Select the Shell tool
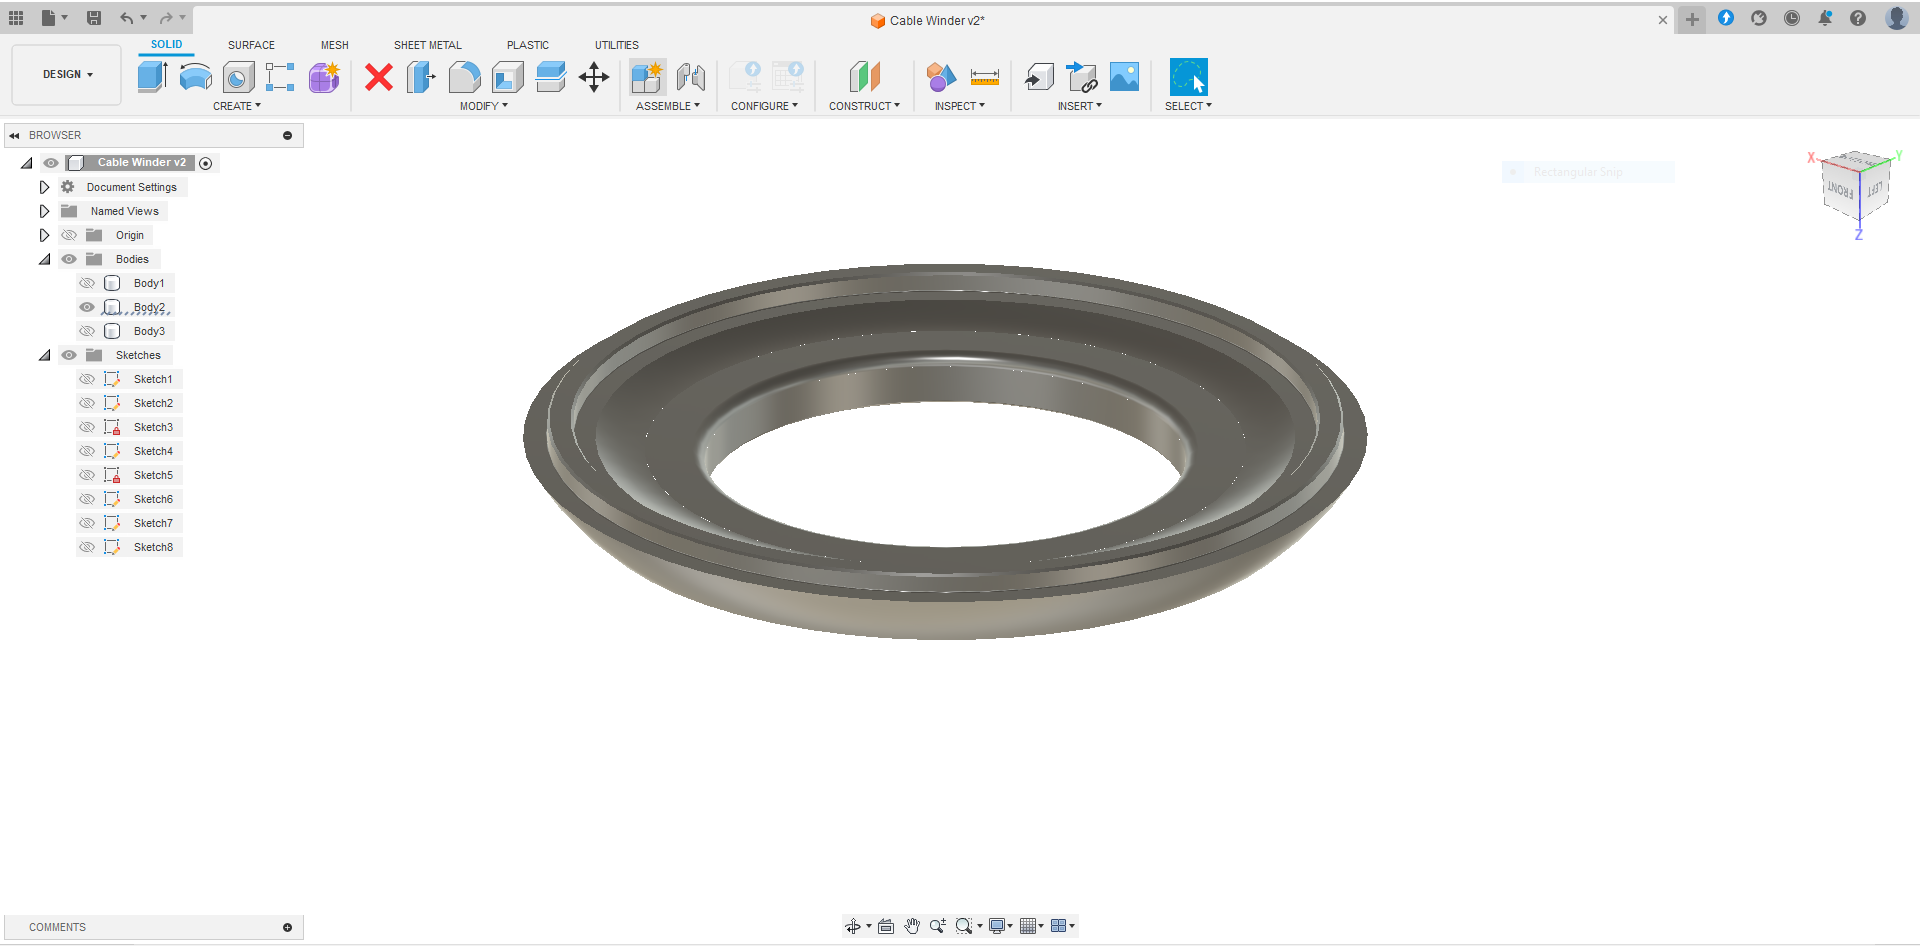The width and height of the screenshot is (1920, 946). [x=507, y=77]
